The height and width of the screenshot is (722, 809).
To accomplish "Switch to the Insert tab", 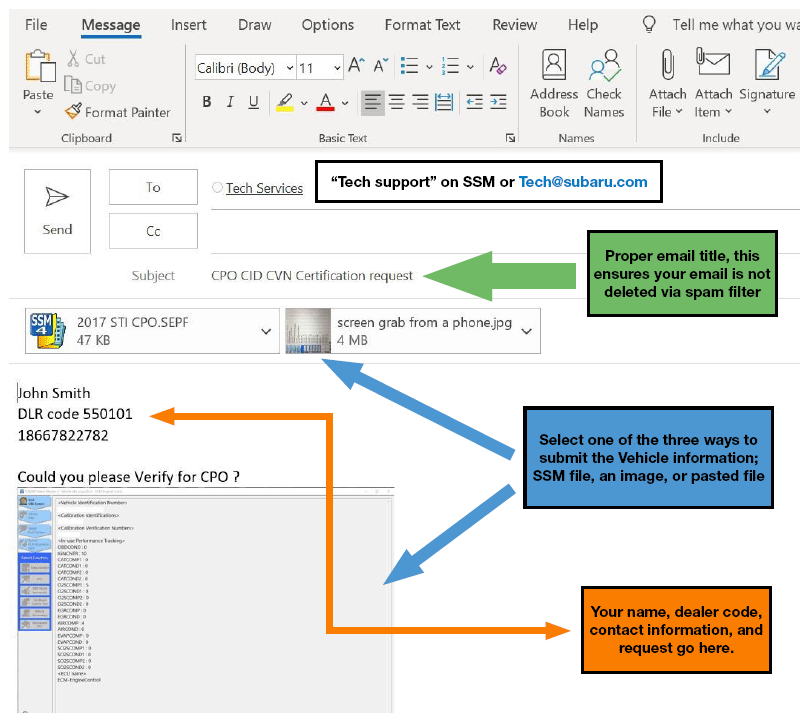I will tap(189, 25).
